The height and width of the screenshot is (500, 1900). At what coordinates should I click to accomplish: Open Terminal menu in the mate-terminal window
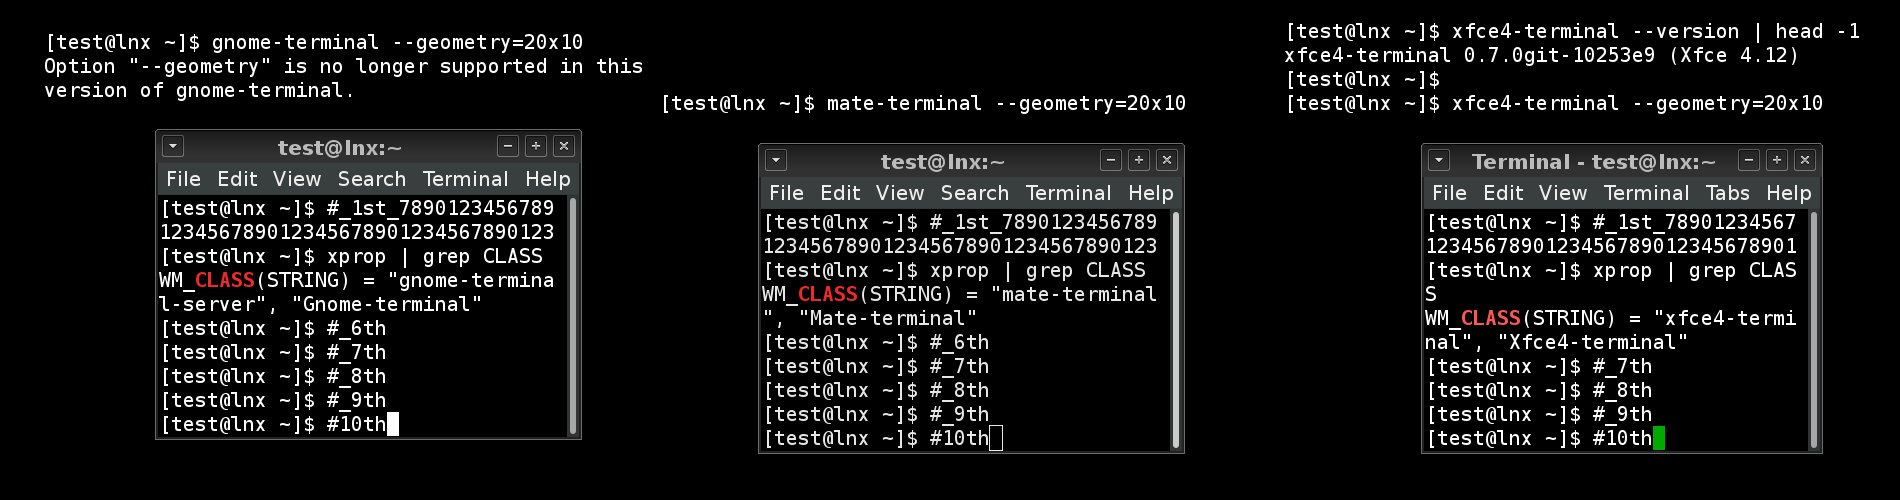pos(1068,193)
